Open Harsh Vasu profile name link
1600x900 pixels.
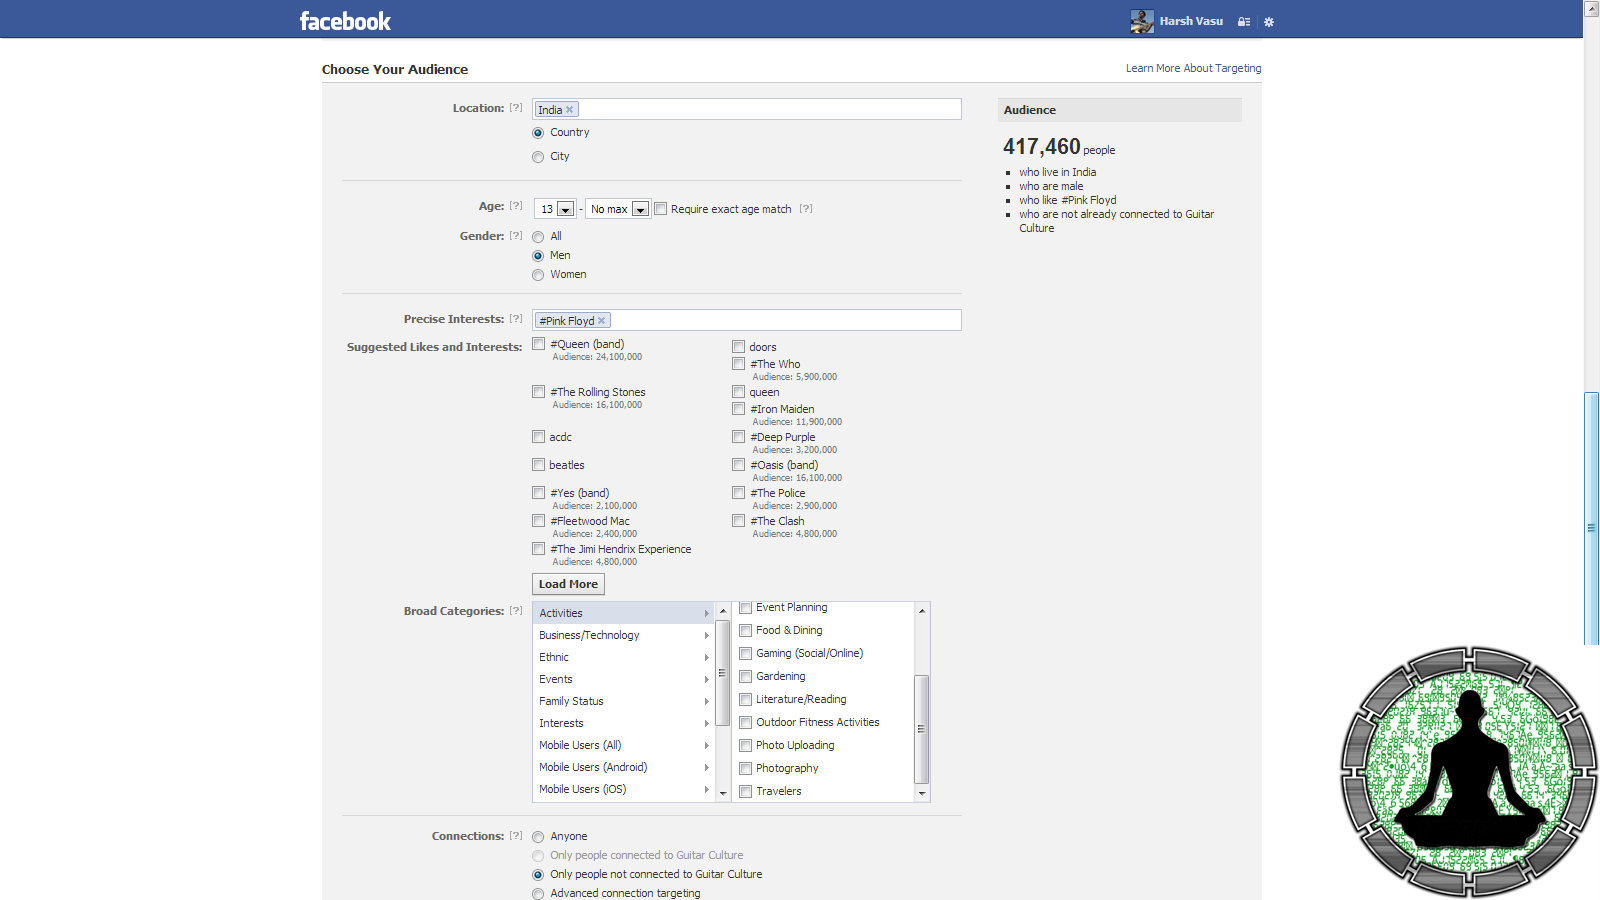pos(1191,21)
